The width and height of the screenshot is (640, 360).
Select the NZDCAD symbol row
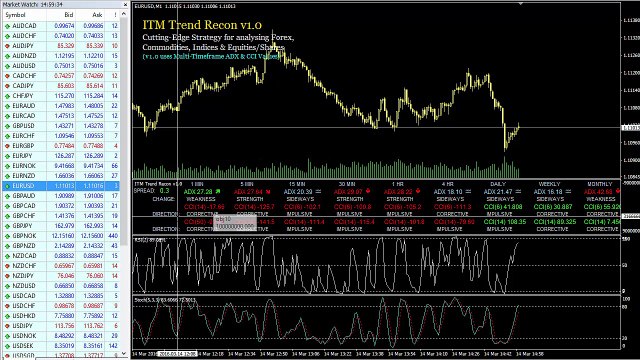pyautogui.click(x=61, y=256)
